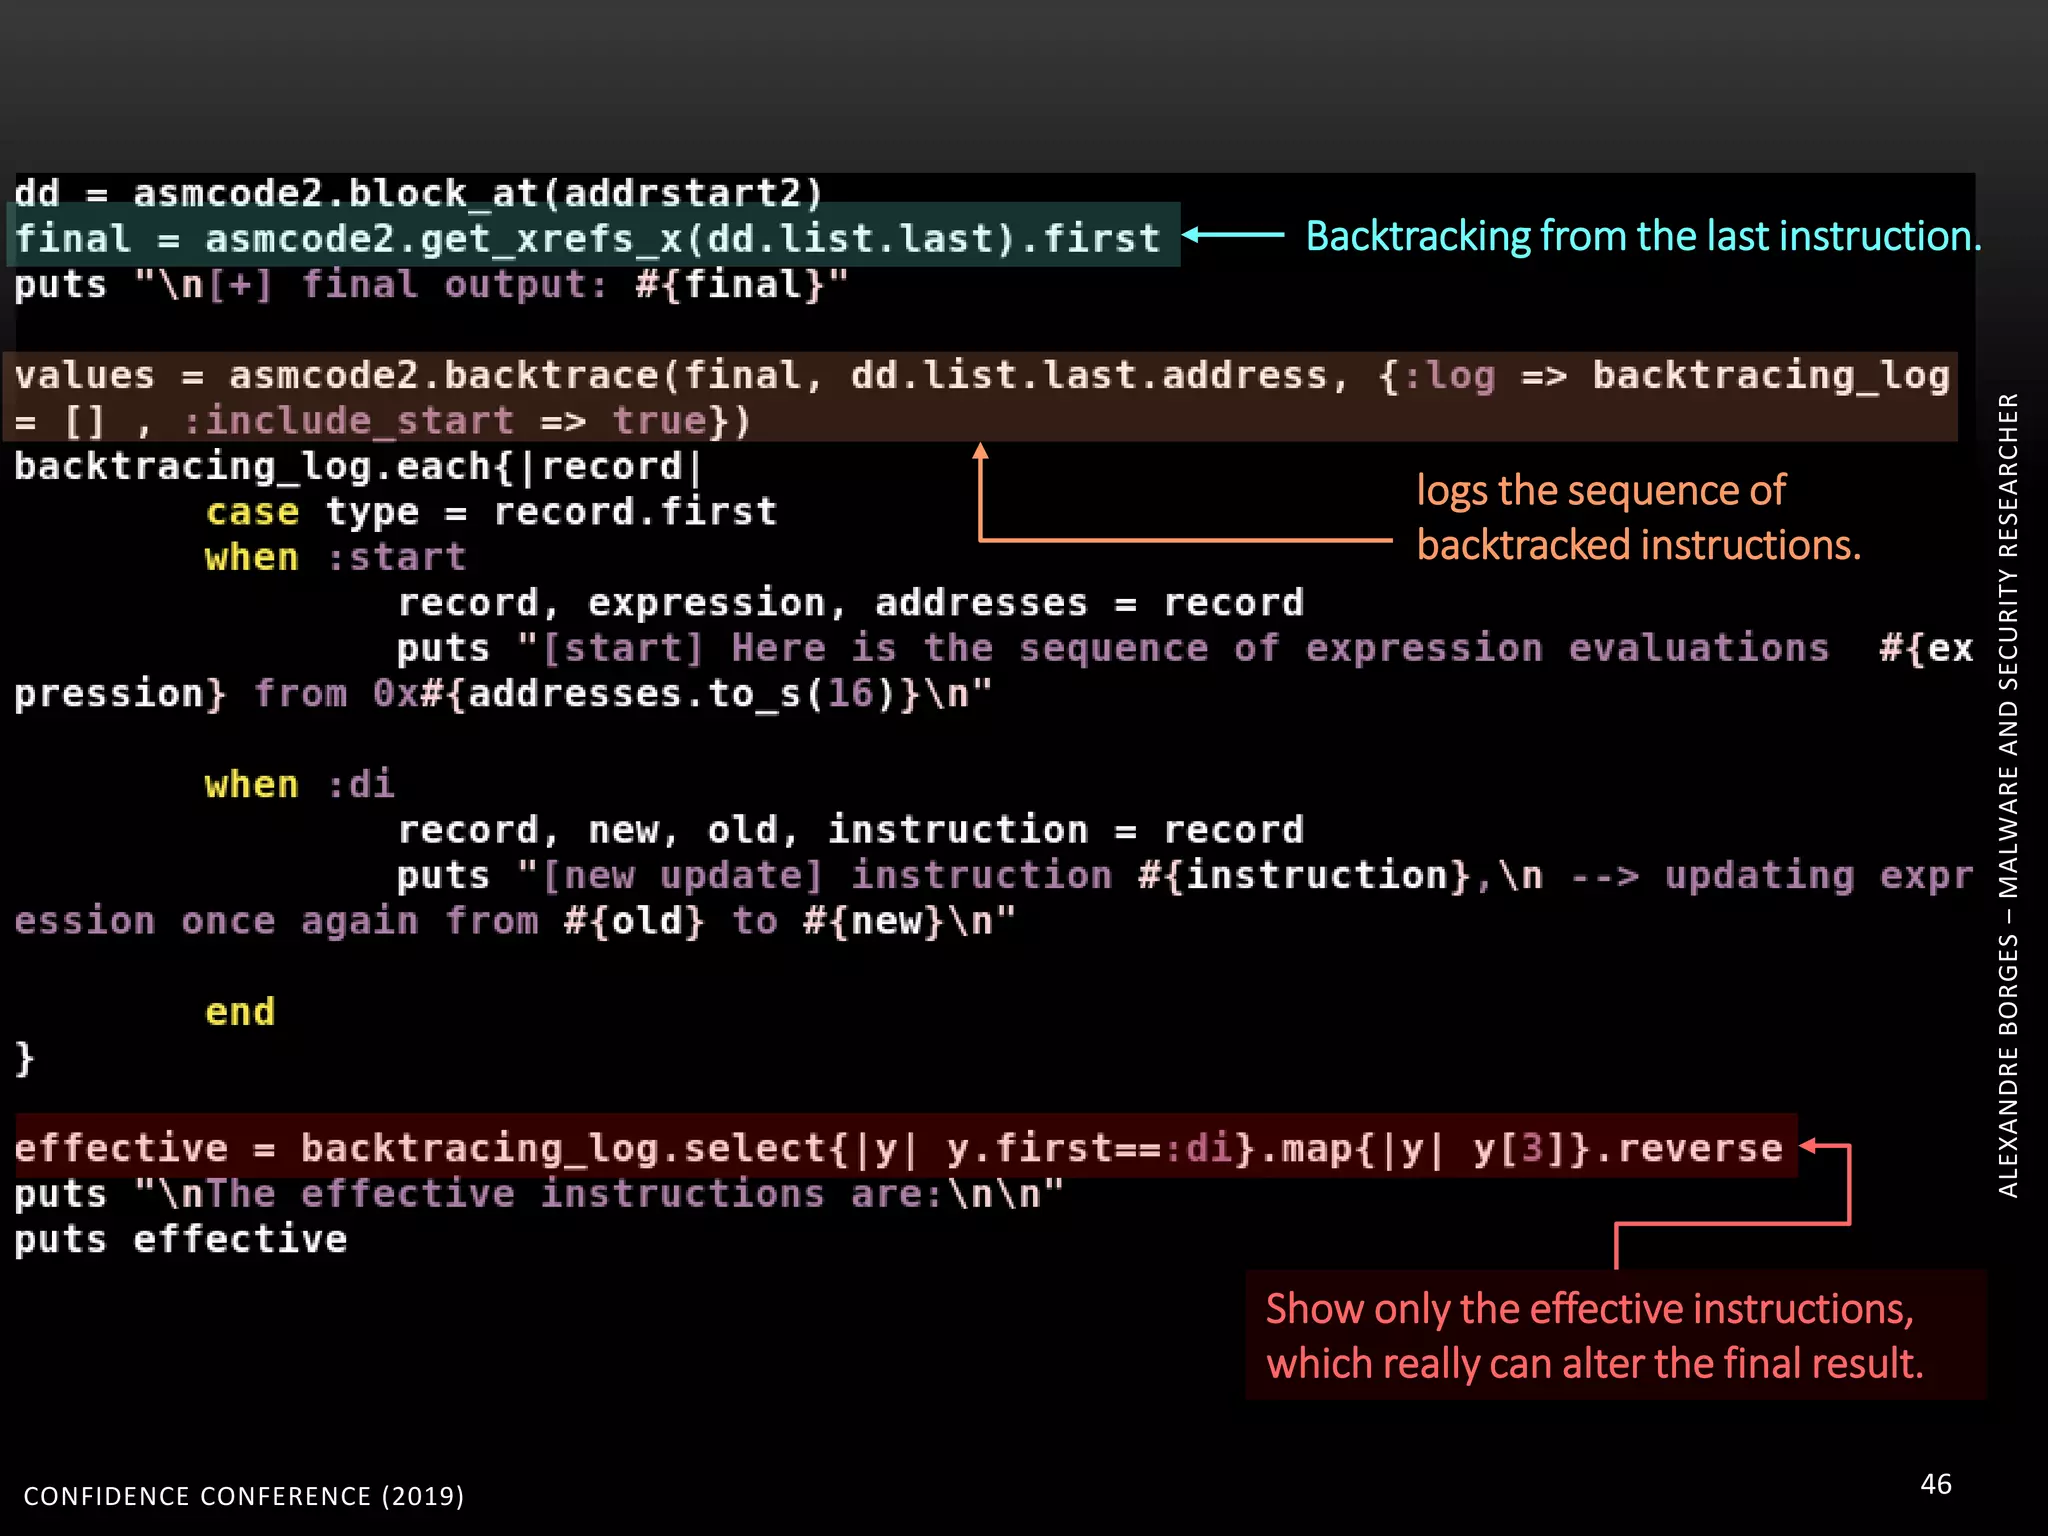2048x1536 pixels.
Task: Click the 'case type = record.first' line
Action: [491, 512]
